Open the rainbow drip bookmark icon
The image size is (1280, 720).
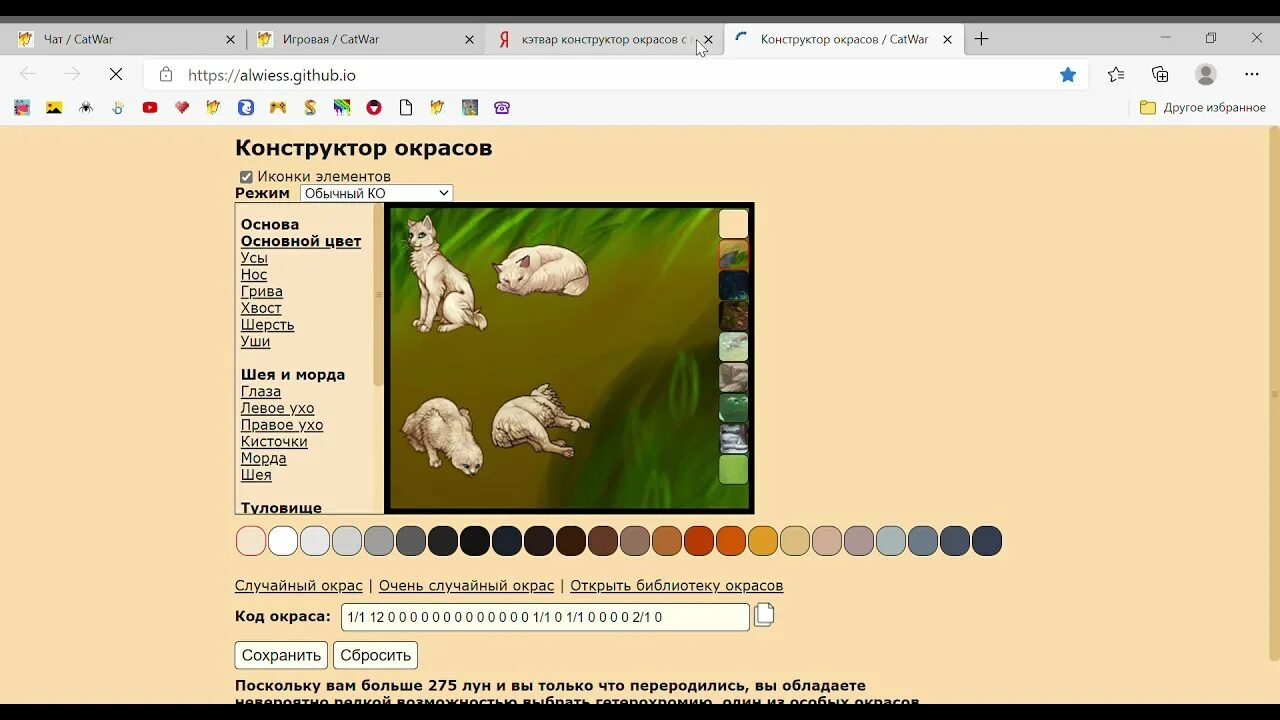(342, 108)
